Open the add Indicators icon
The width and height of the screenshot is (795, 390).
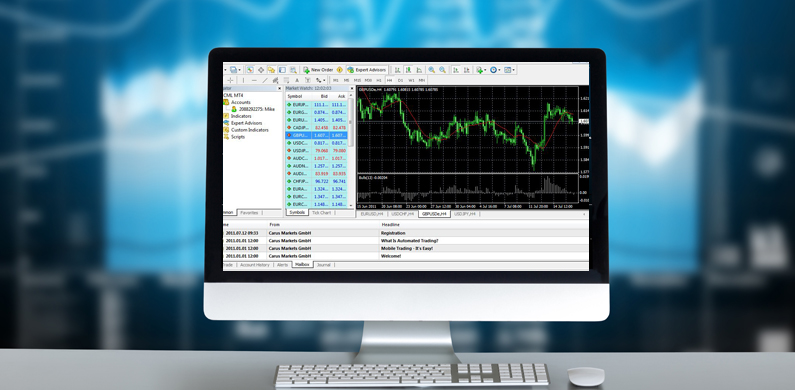[479, 70]
